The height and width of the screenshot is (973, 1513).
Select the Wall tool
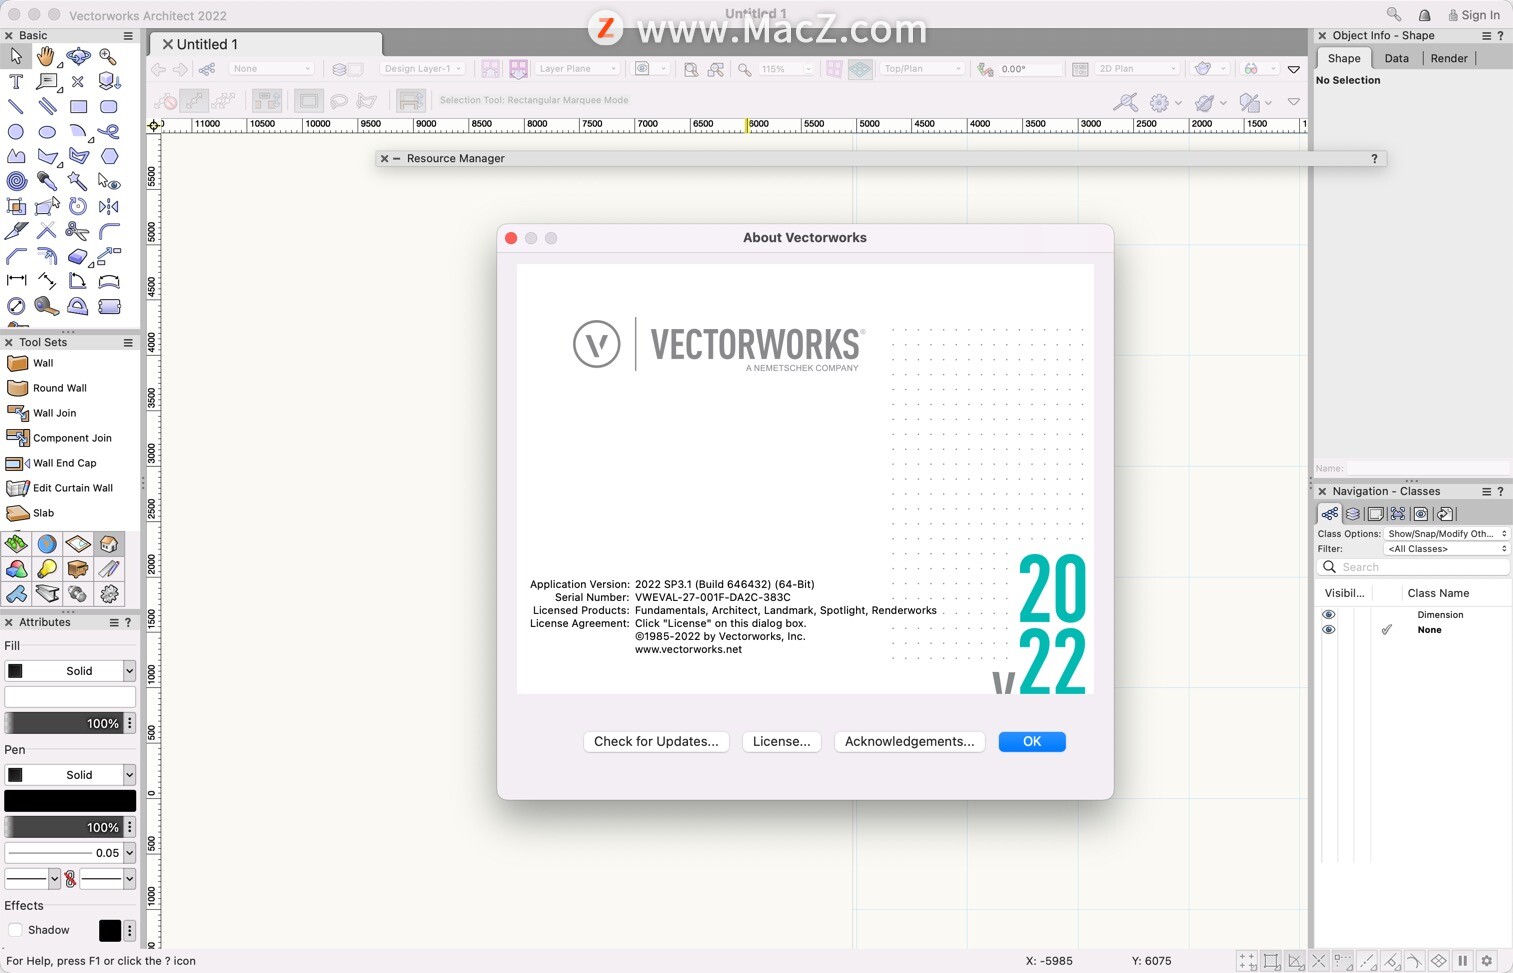pos(30,363)
